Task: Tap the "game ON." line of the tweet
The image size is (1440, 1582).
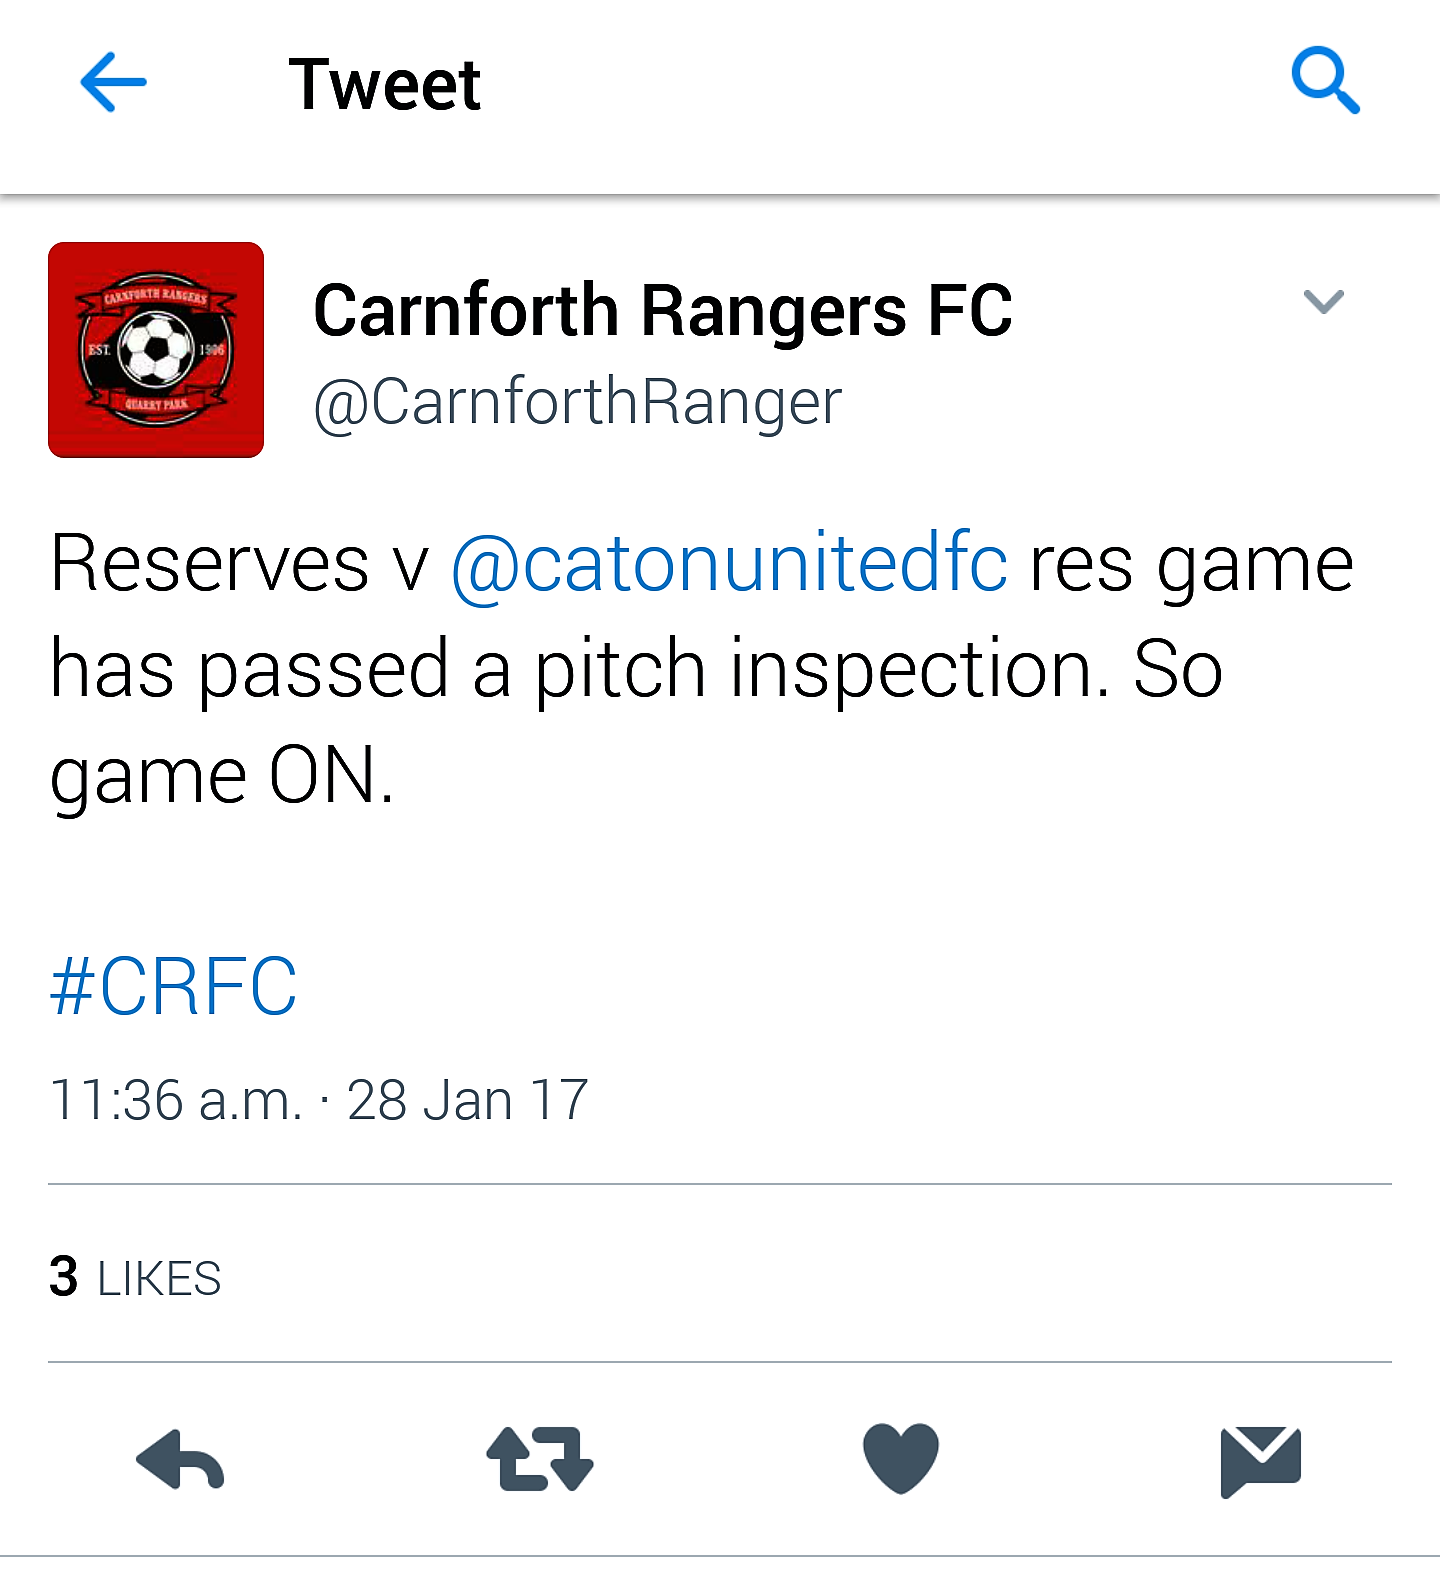Action: tap(222, 777)
